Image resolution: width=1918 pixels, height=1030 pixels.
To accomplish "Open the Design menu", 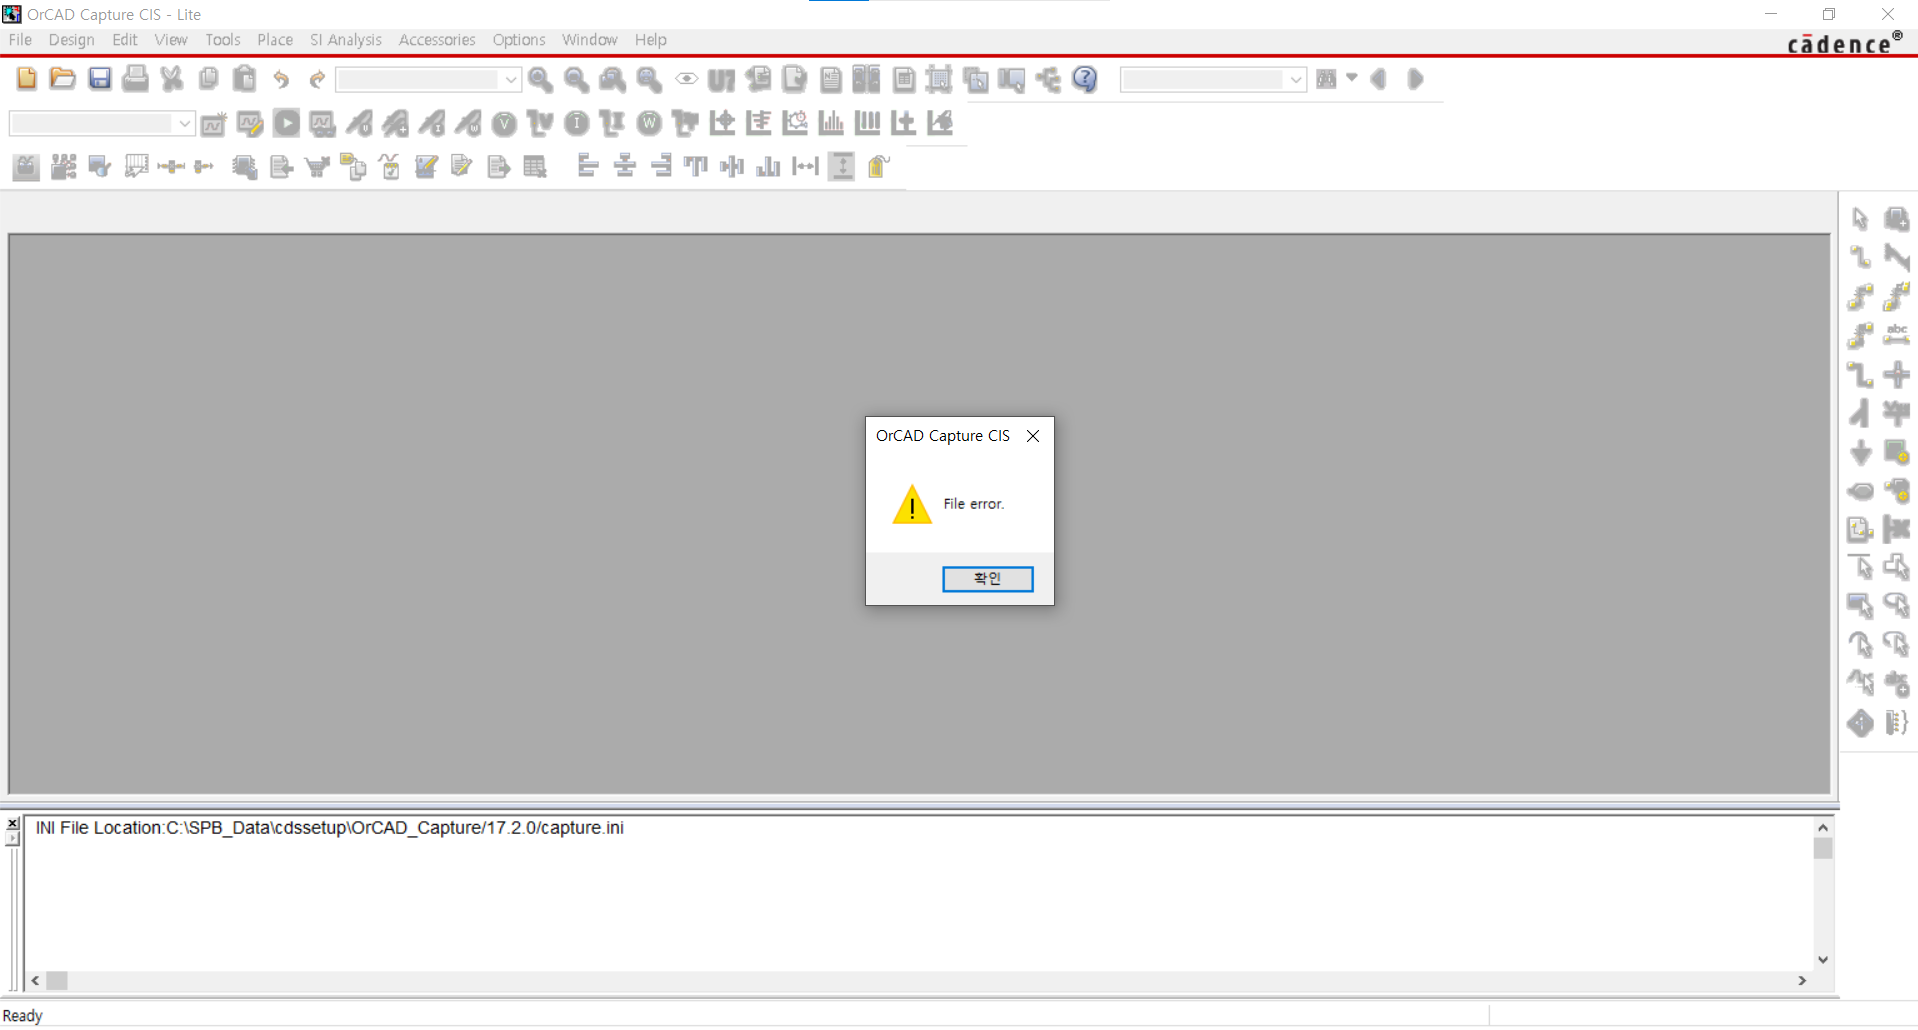I will (x=71, y=40).
